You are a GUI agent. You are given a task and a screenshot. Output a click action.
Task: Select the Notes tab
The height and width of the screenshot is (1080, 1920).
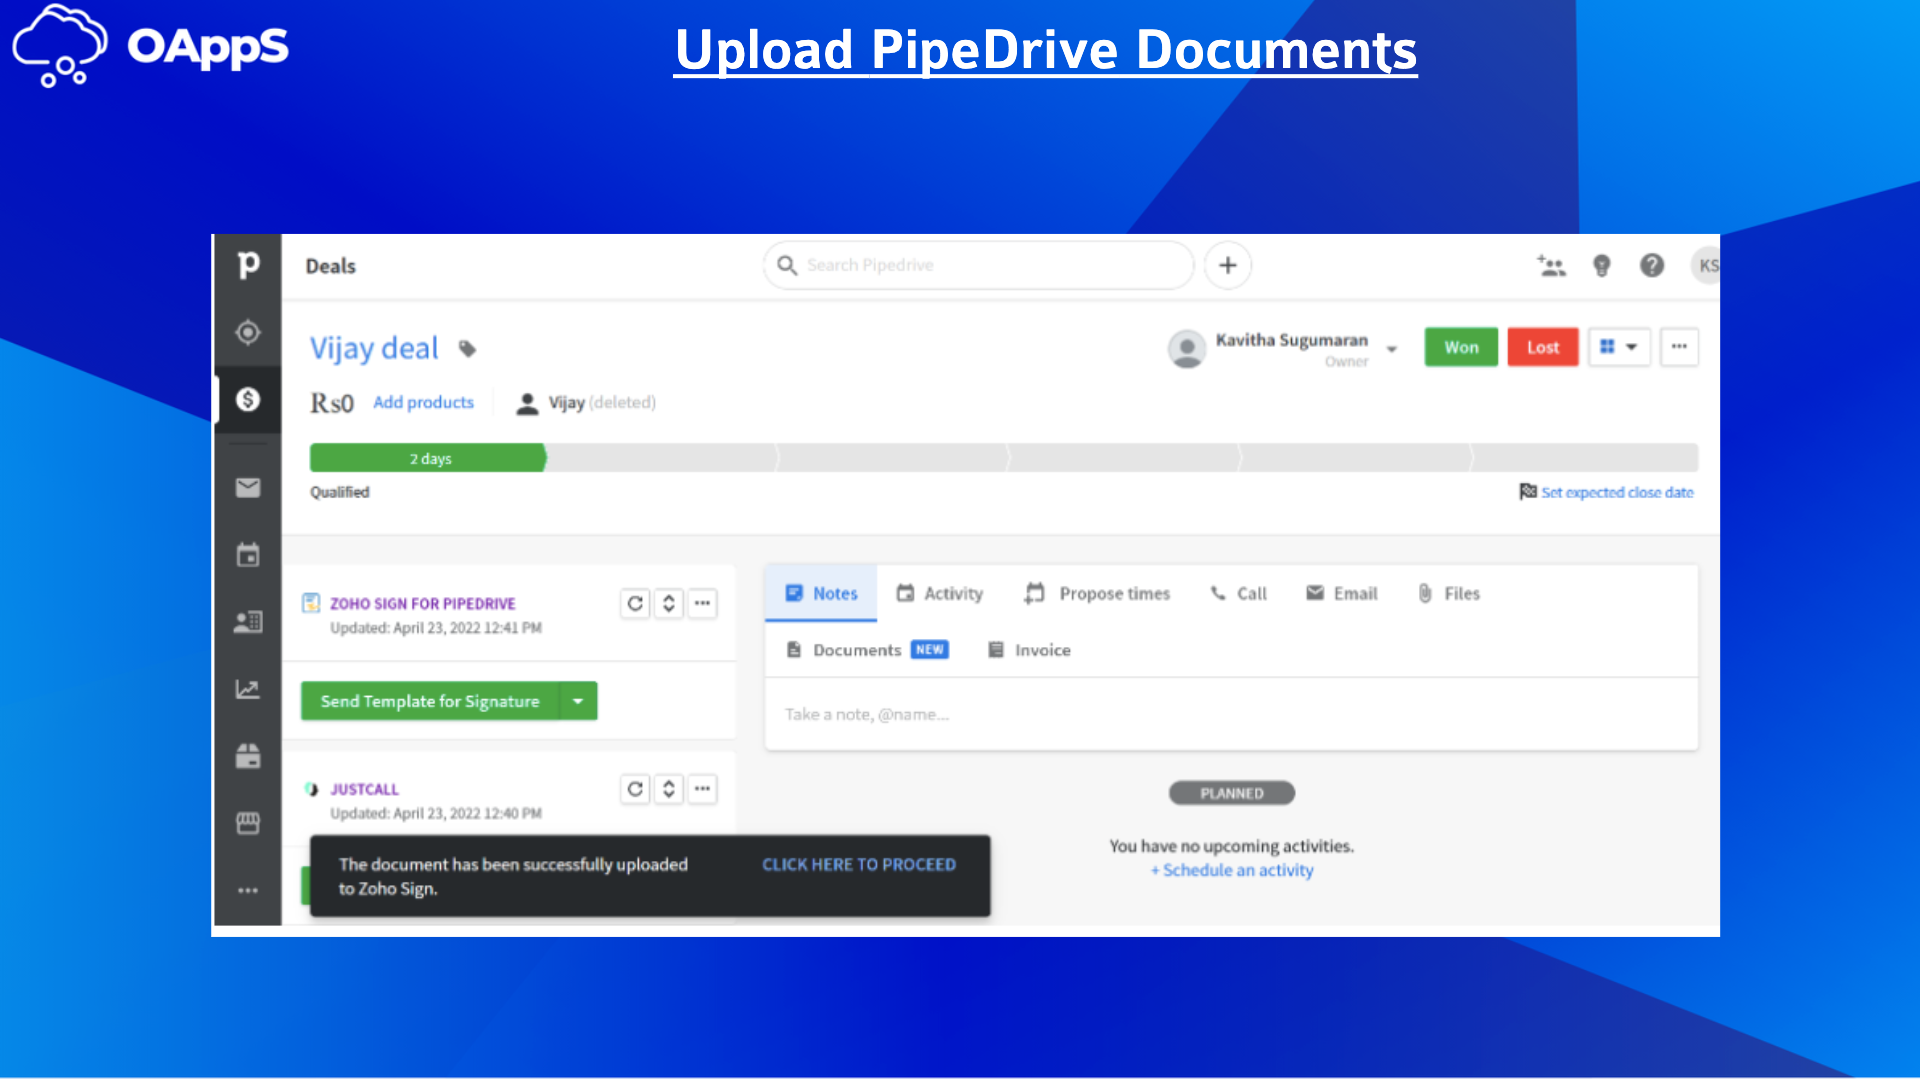point(821,593)
